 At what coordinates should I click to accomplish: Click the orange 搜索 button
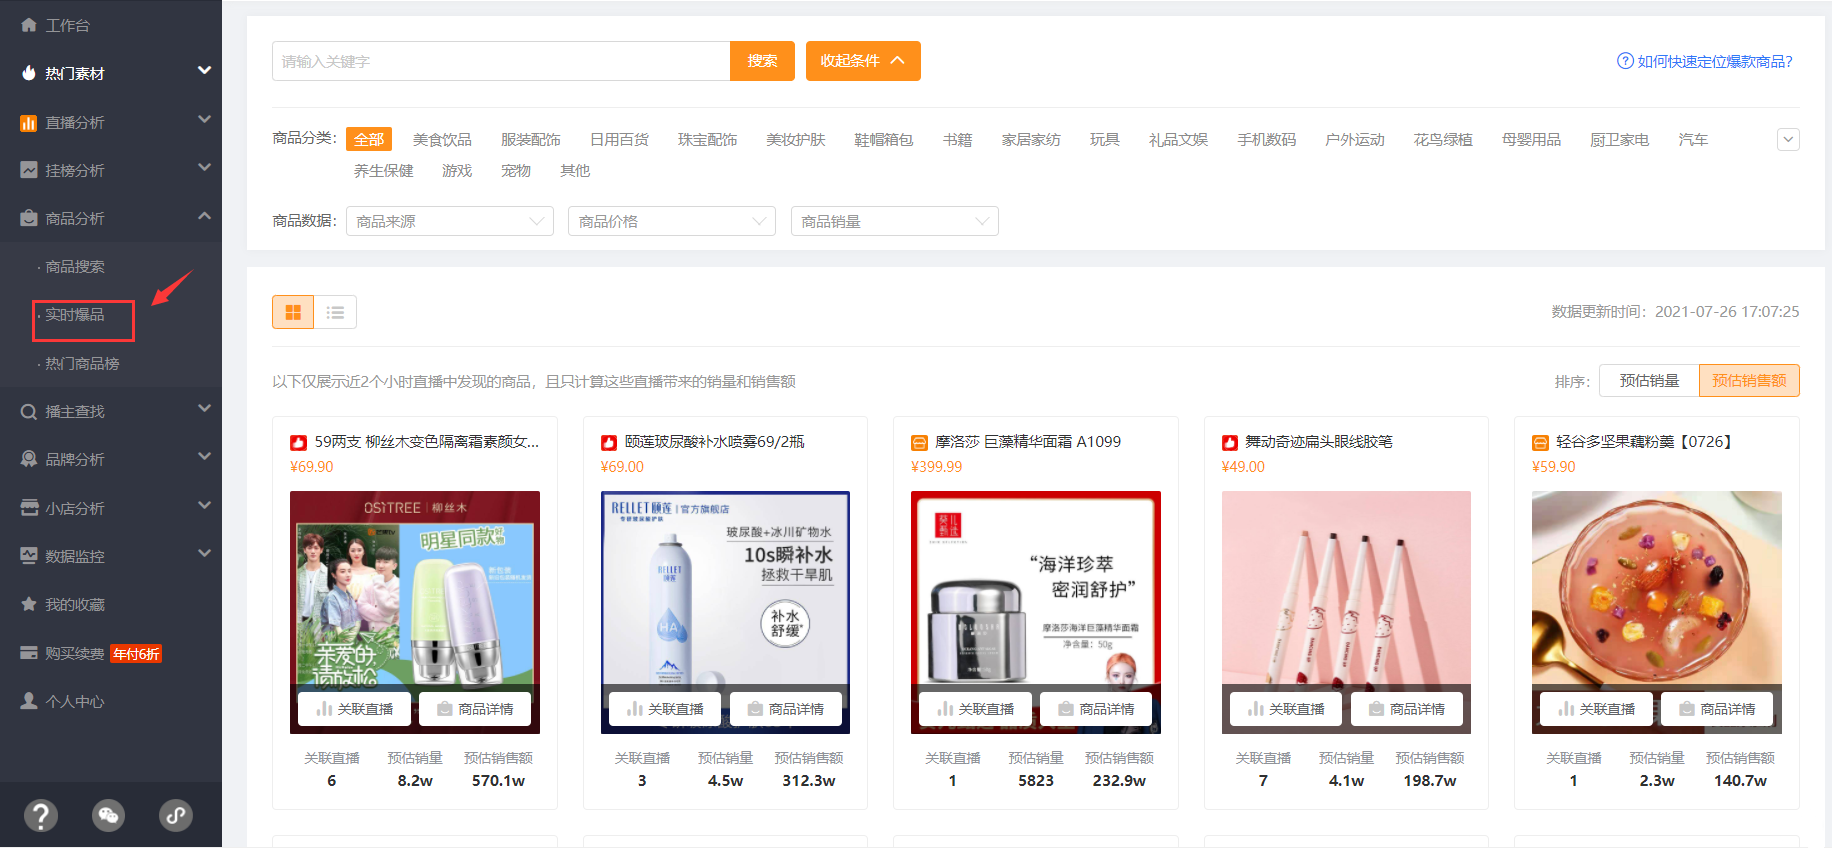[762, 61]
